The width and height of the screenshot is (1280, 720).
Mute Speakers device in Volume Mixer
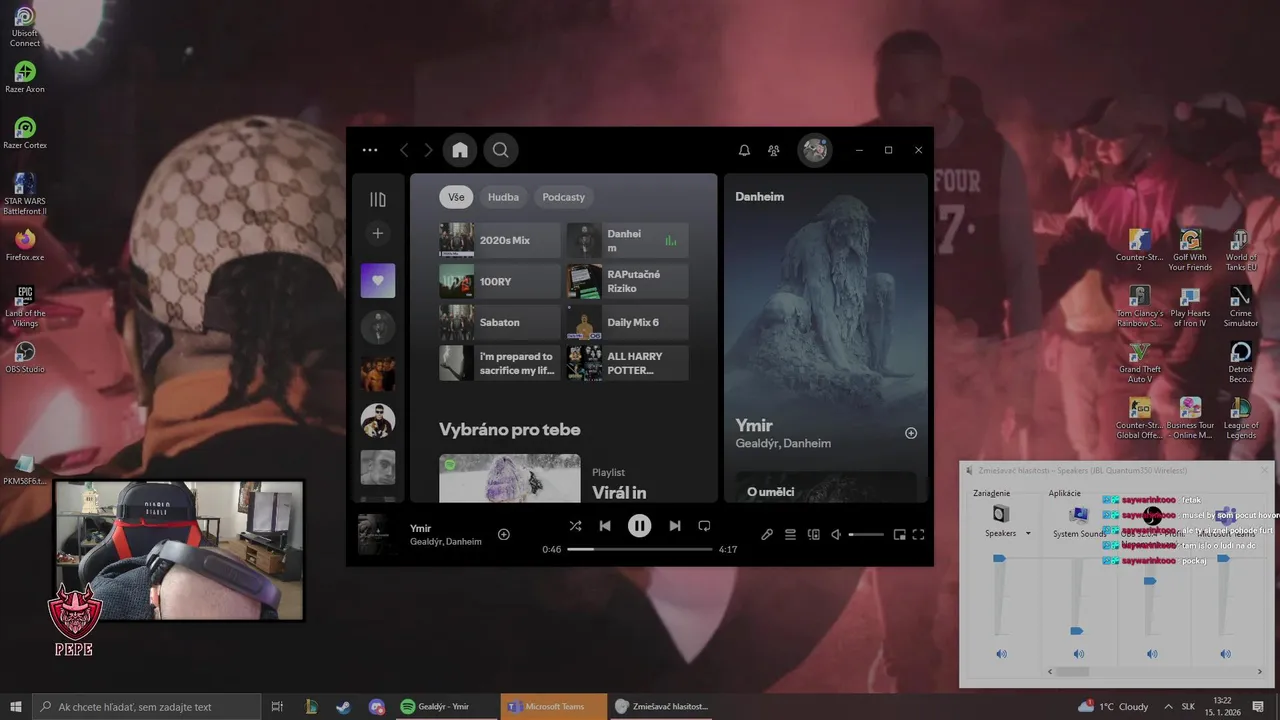coord(1001,654)
